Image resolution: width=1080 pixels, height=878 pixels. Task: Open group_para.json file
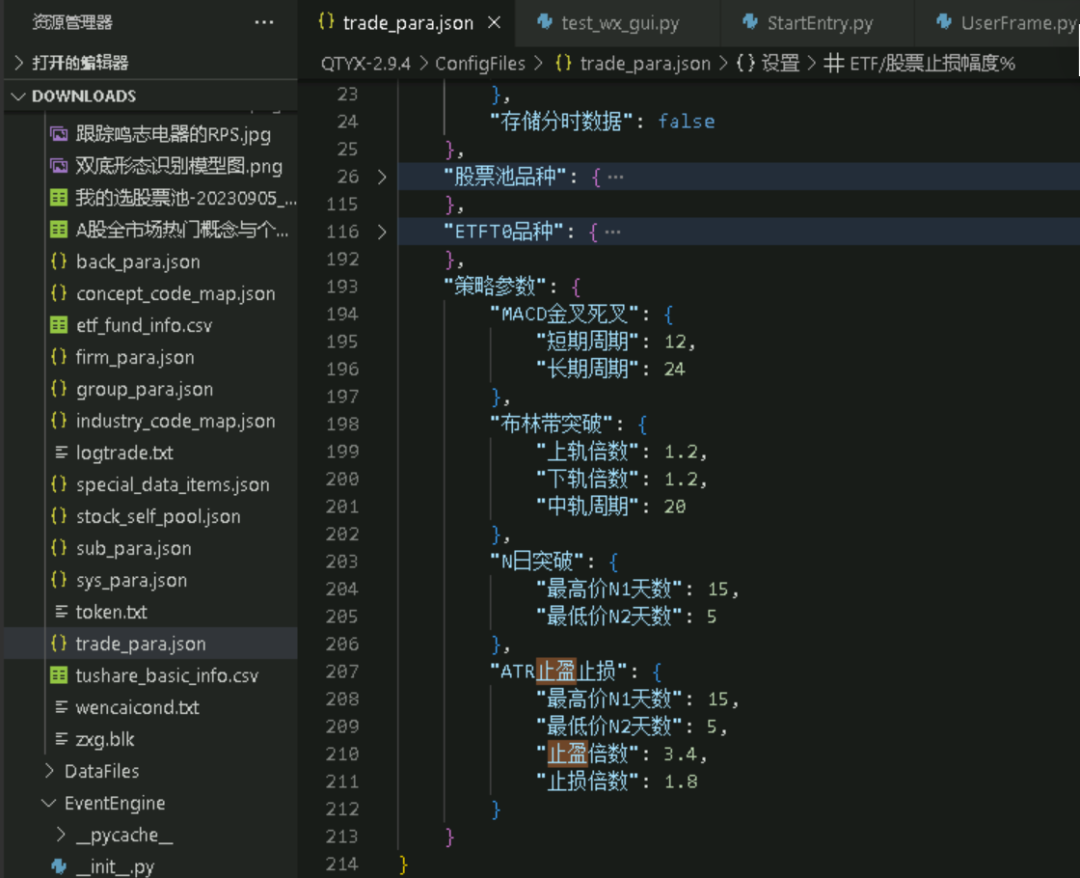coord(145,389)
